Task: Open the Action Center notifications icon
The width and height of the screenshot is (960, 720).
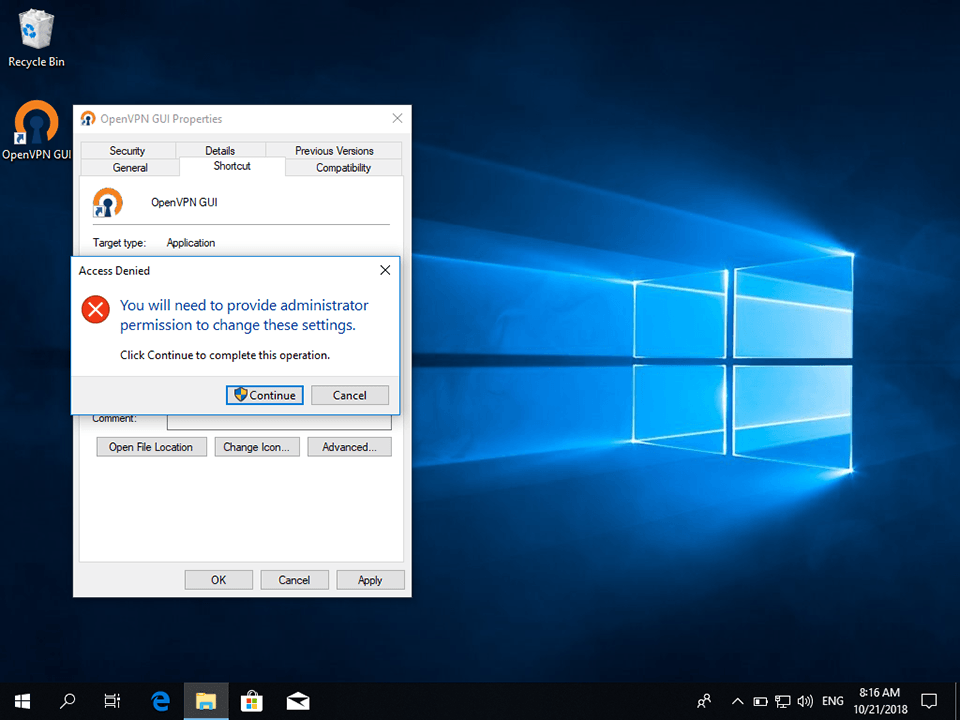Action: [x=929, y=701]
